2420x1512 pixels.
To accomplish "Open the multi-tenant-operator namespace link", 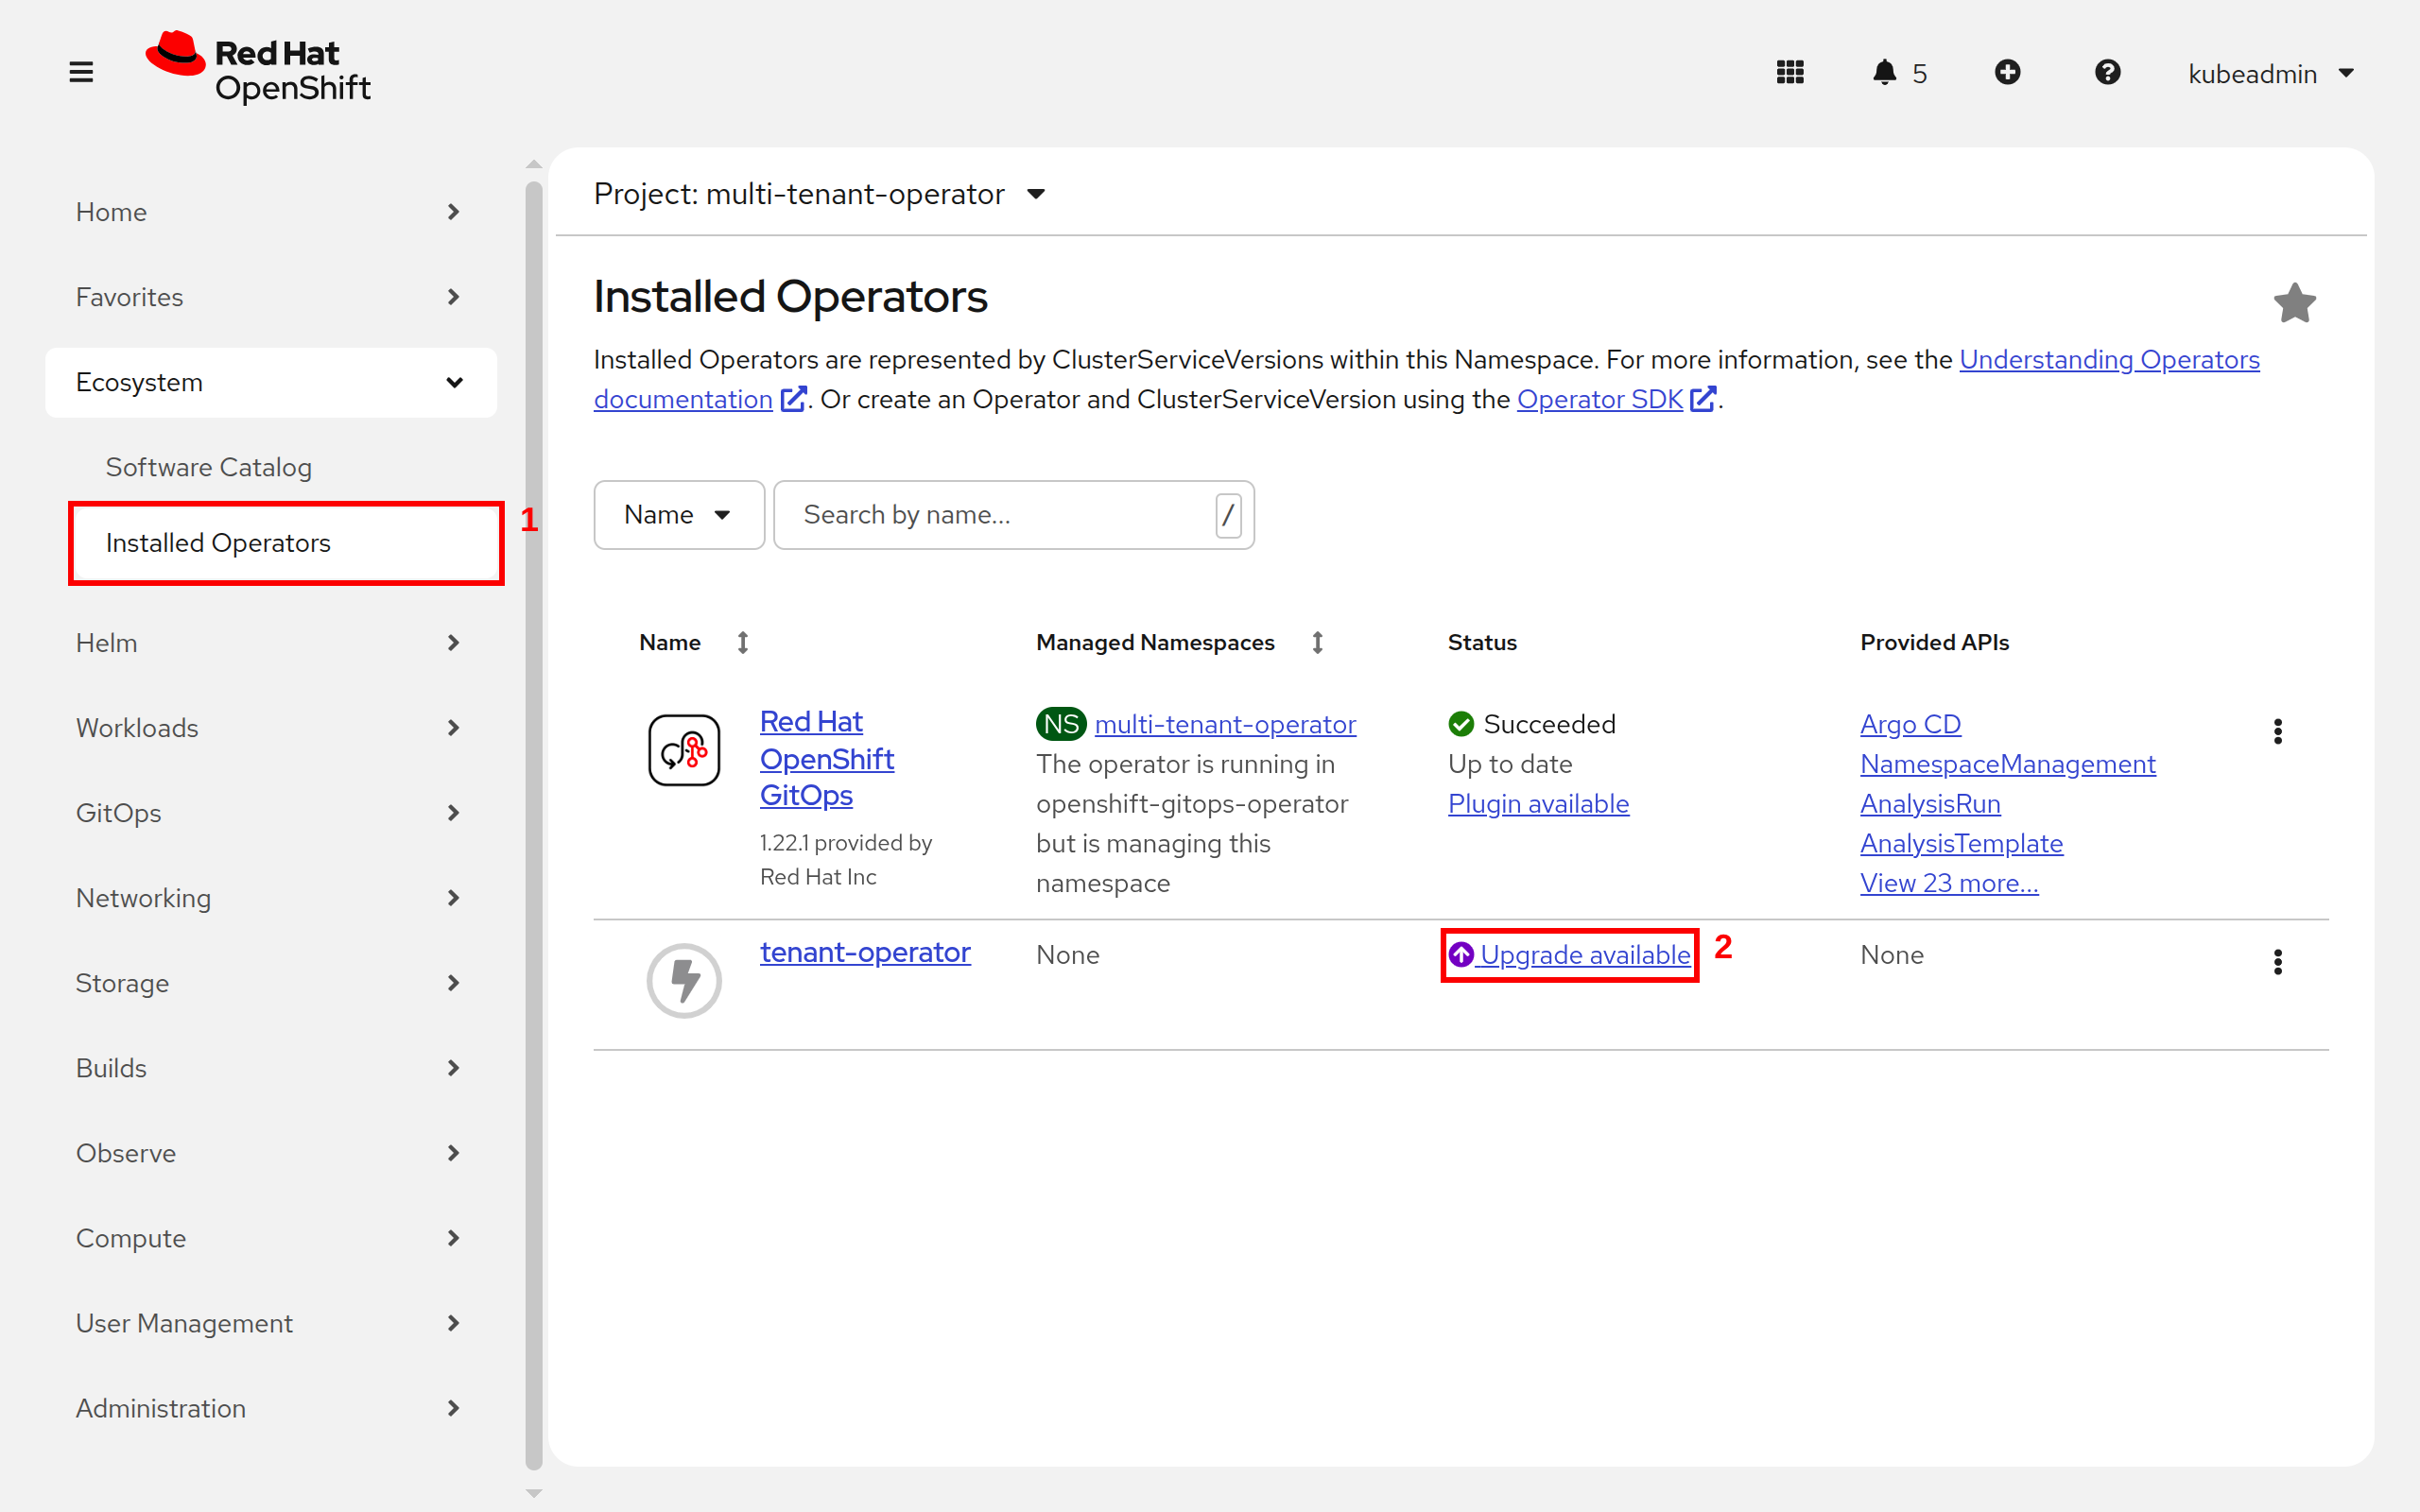I will click(x=1225, y=724).
